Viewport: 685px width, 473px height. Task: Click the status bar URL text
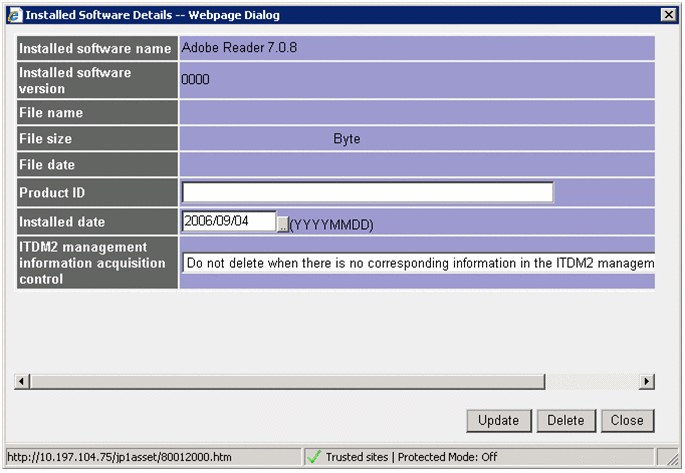pos(119,457)
